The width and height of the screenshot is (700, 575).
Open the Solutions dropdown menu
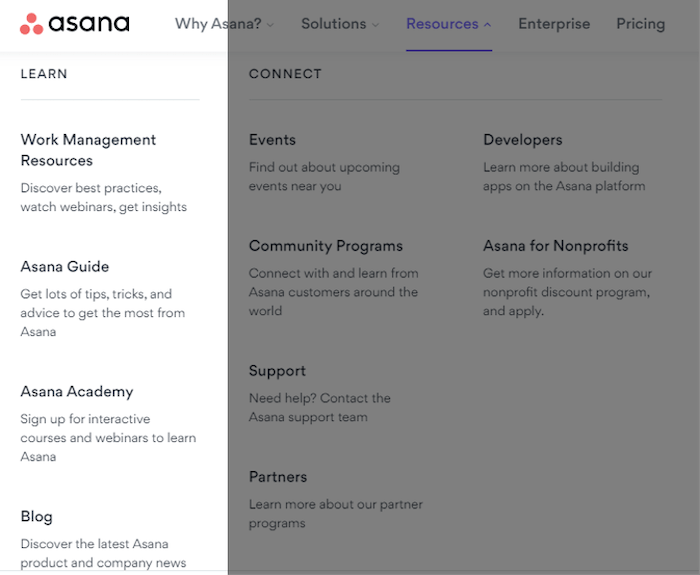click(x=340, y=24)
